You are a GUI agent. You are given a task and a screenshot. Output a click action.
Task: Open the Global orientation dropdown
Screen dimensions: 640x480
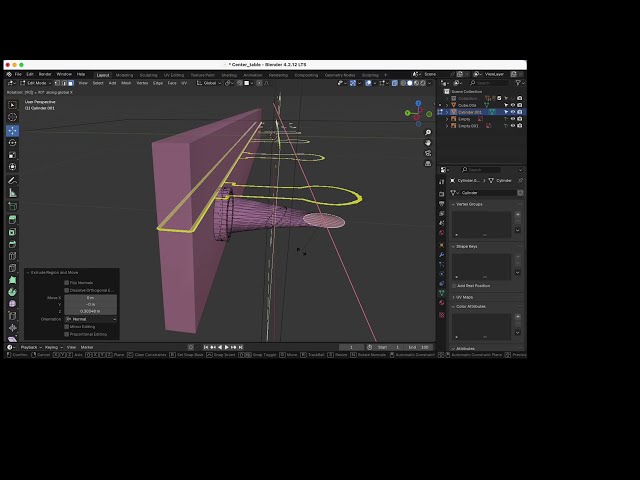pyautogui.click(x=209, y=83)
